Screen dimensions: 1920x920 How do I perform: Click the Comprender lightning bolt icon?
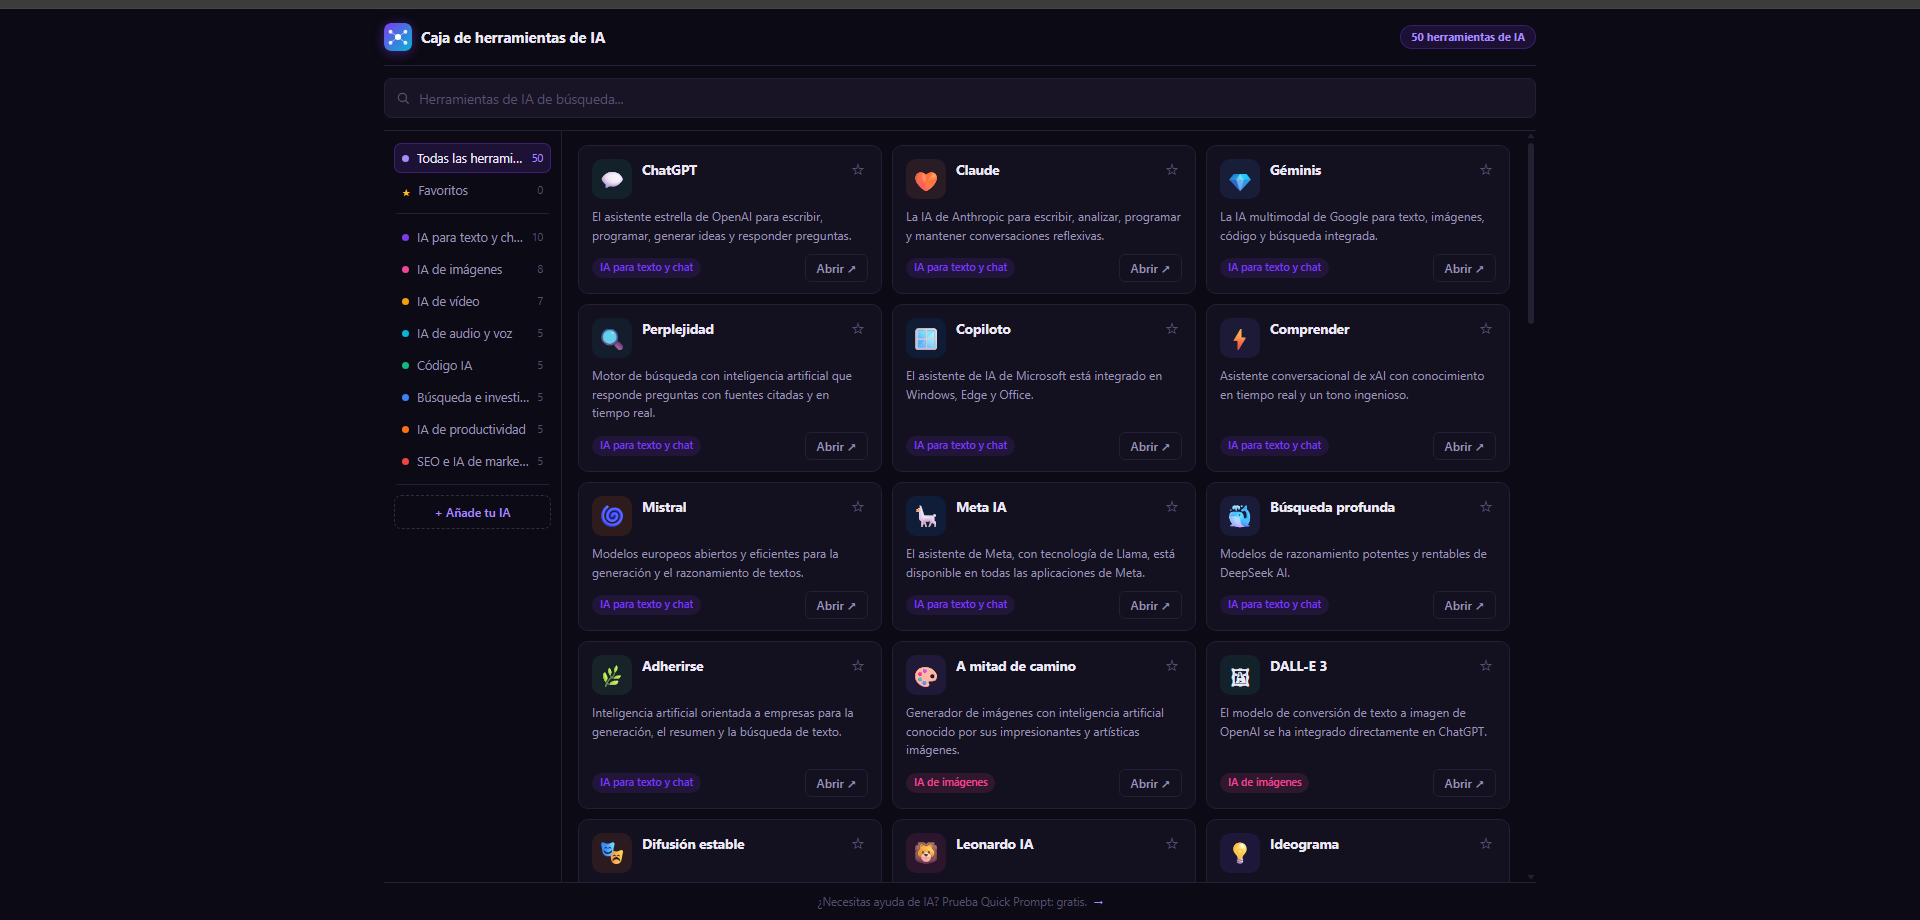pos(1240,338)
